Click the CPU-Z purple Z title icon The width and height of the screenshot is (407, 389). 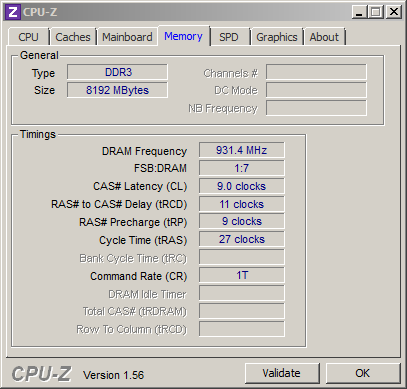tap(13, 12)
